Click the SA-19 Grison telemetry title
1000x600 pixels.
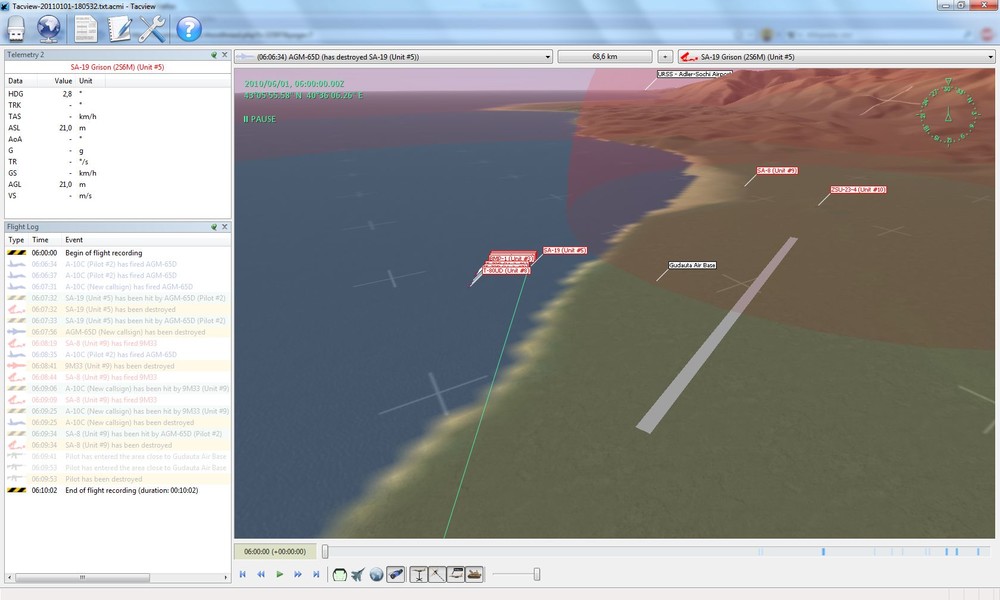click(x=117, y=67)
